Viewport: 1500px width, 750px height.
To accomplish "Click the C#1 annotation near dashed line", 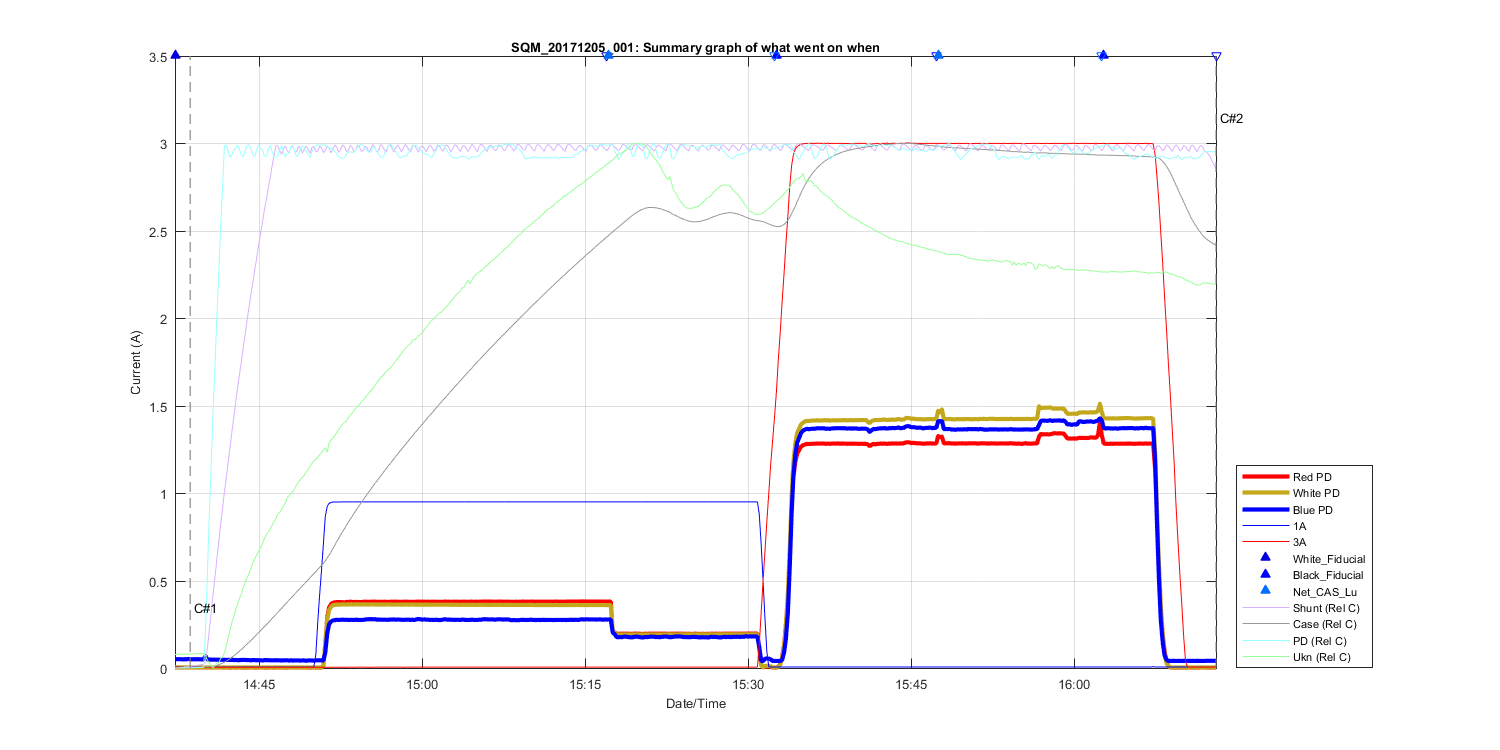I will (205, 608).
